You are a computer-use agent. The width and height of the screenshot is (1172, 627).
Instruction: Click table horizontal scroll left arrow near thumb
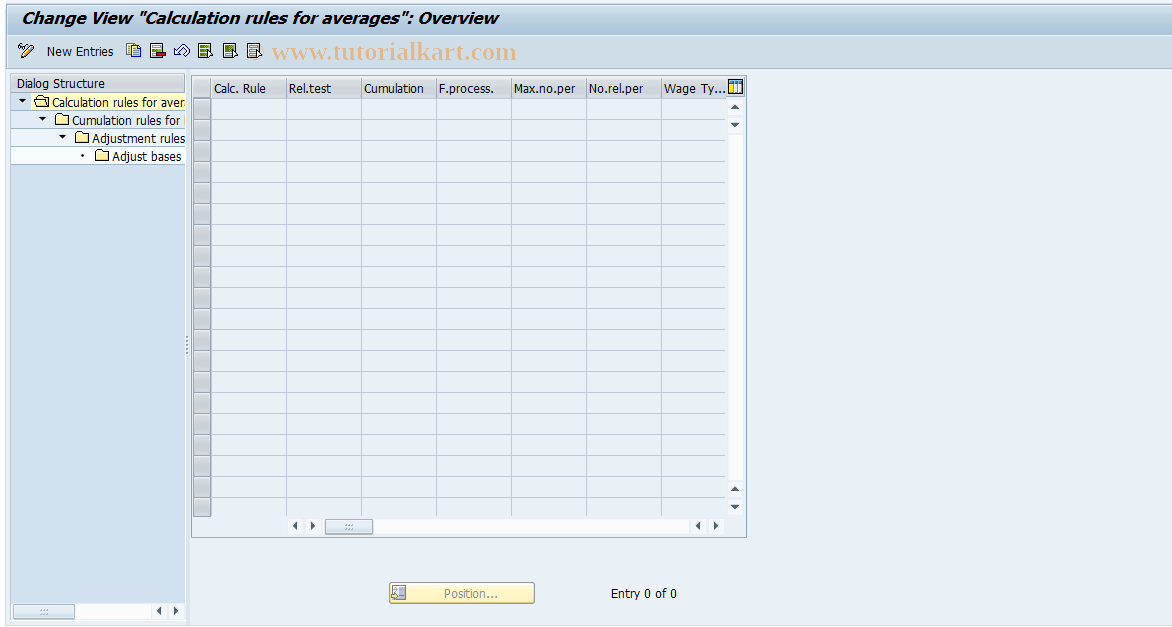[x=294, y=526]
